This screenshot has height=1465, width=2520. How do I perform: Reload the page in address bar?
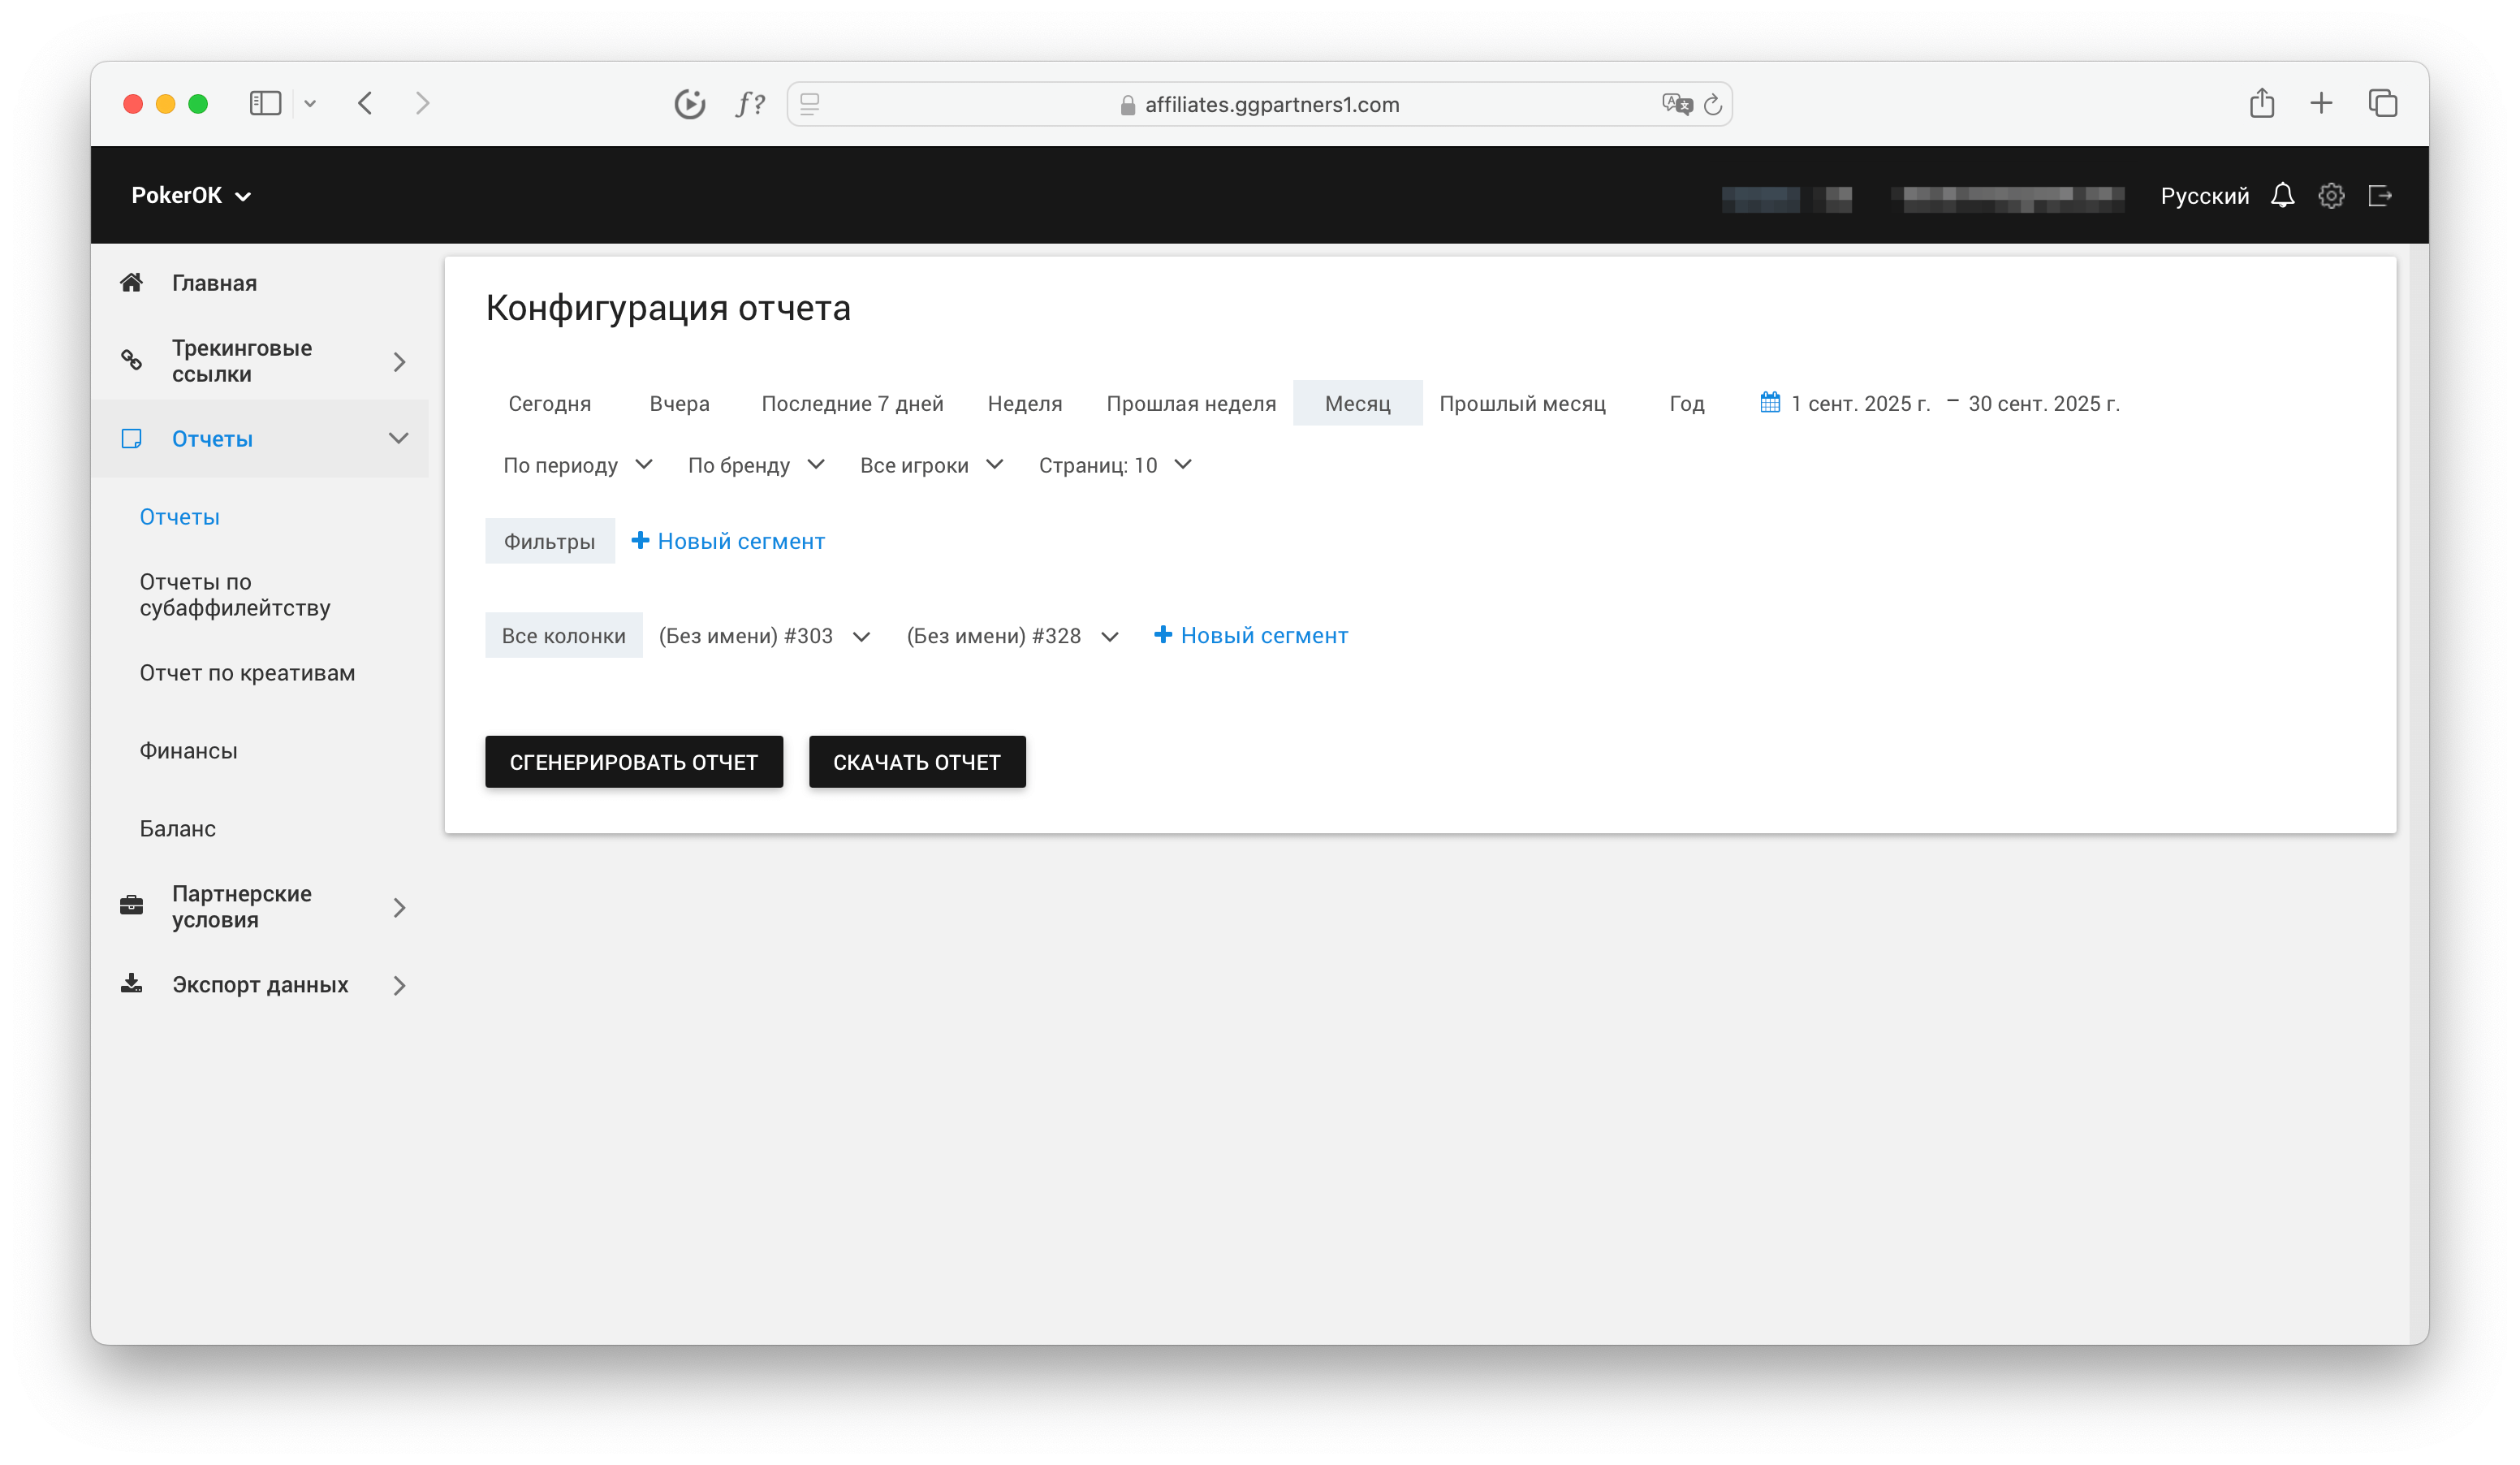pyautogui.click(x=1713, y=104)
